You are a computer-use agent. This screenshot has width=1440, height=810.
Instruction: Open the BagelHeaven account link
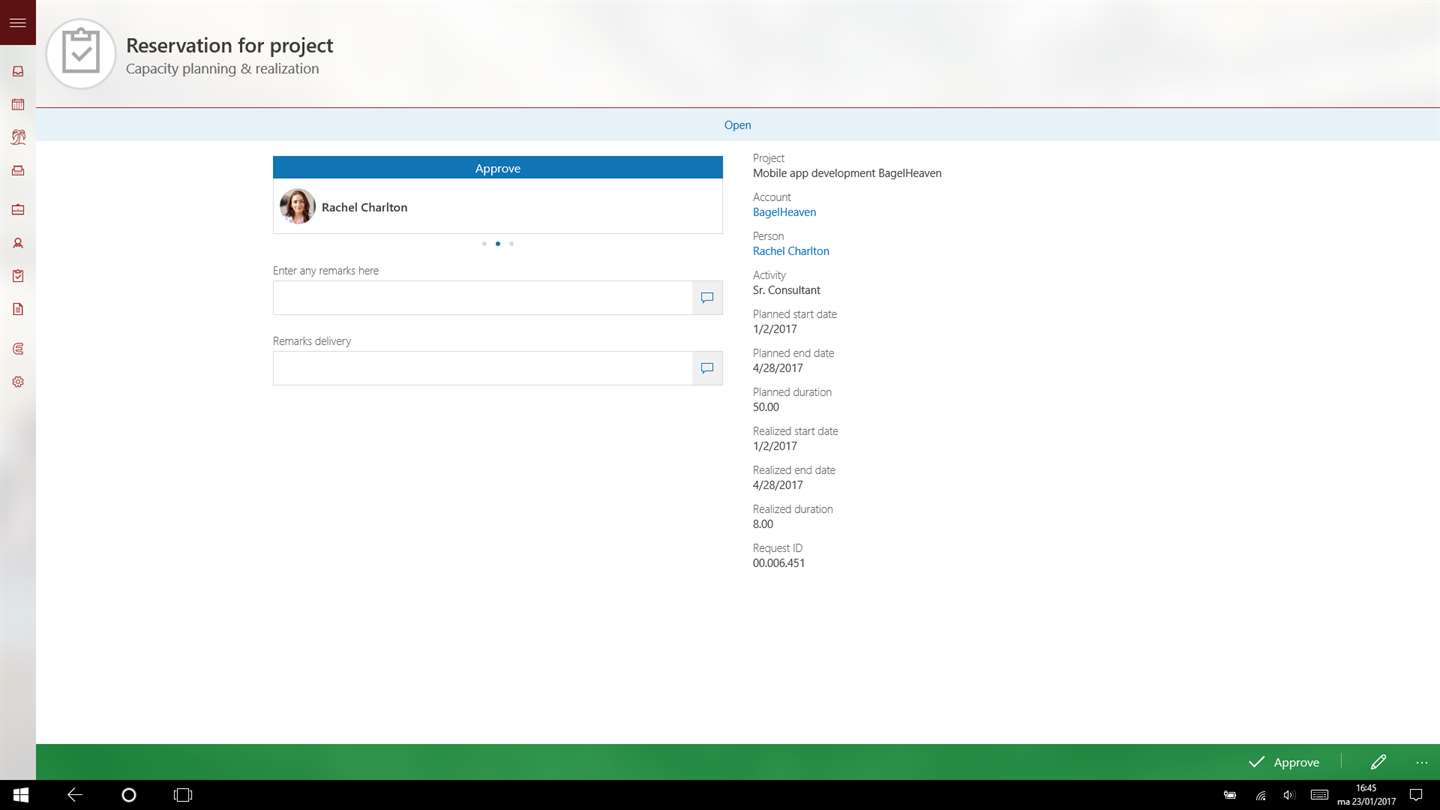pyautogui.click(x=784, y=212)
